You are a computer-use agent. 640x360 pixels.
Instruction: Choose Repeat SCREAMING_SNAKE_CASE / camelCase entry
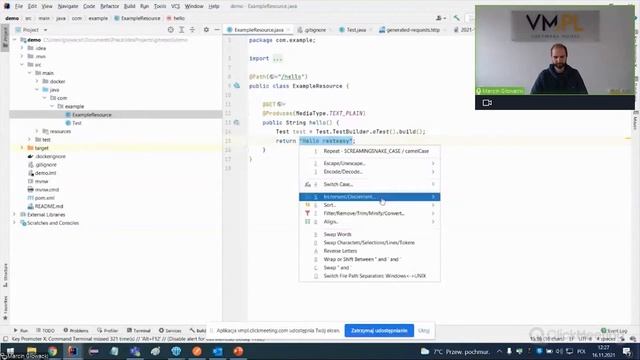[369, 151]
